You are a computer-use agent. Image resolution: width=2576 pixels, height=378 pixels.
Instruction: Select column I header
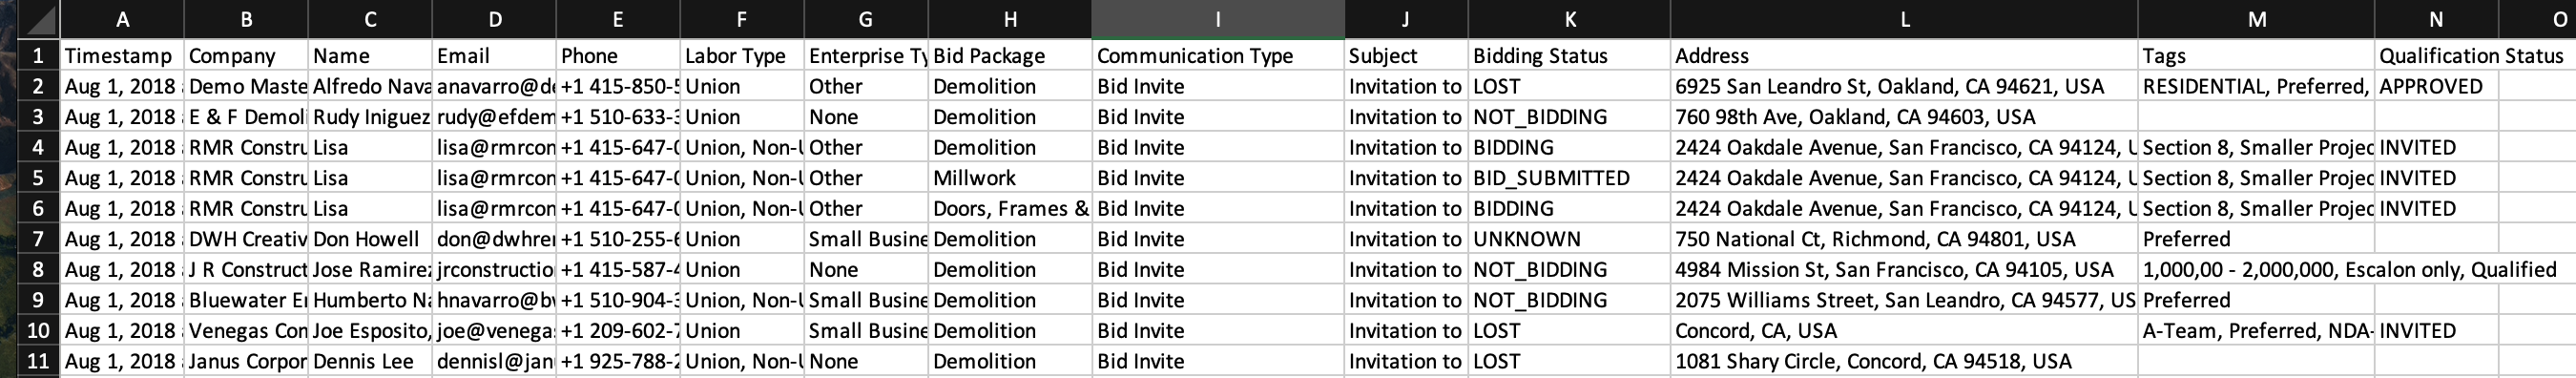1217,19
